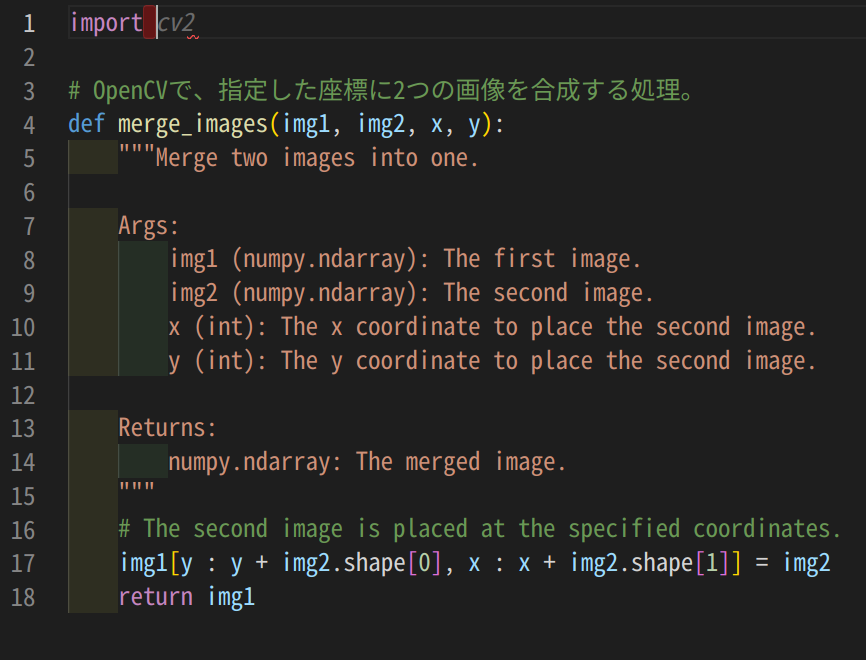Click the x coordinate description on line 10

point(500,326)
